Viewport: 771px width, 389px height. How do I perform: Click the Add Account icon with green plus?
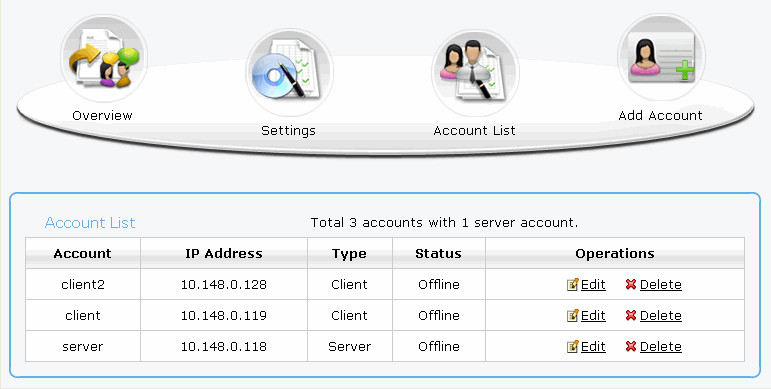[x=661, y=58]
